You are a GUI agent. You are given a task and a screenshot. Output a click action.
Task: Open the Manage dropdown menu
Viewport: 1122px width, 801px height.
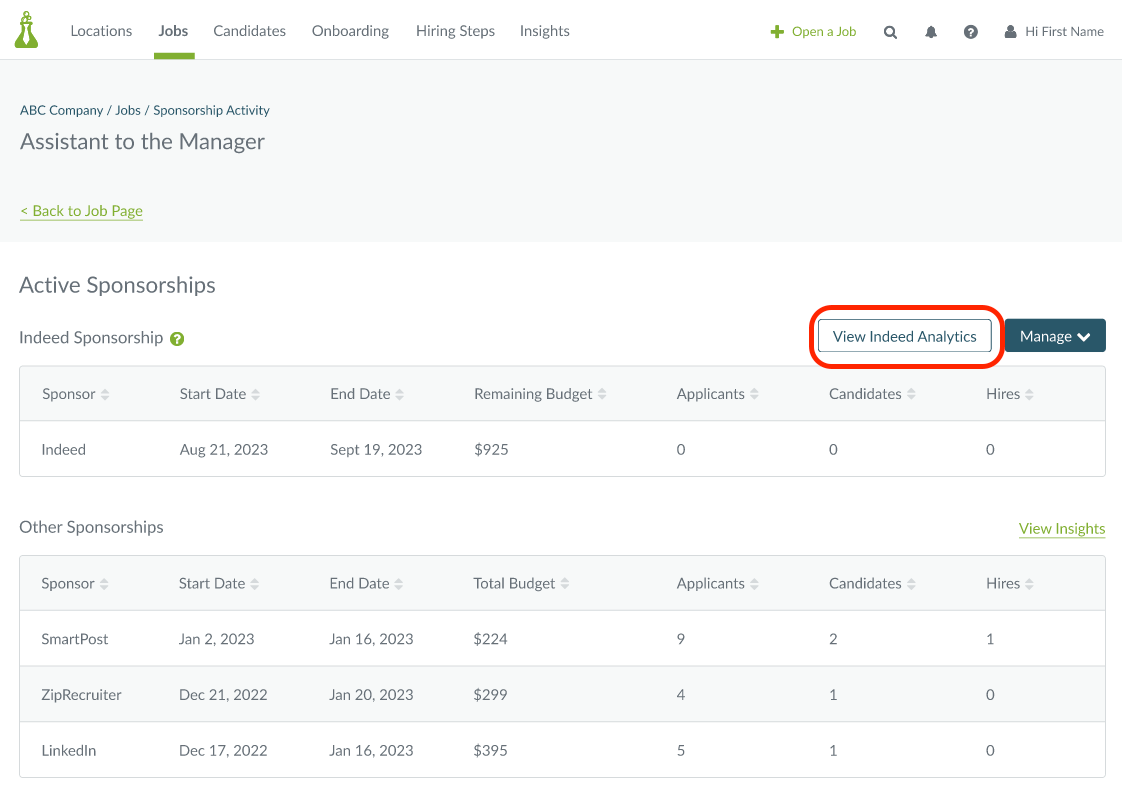point(1054,335)
